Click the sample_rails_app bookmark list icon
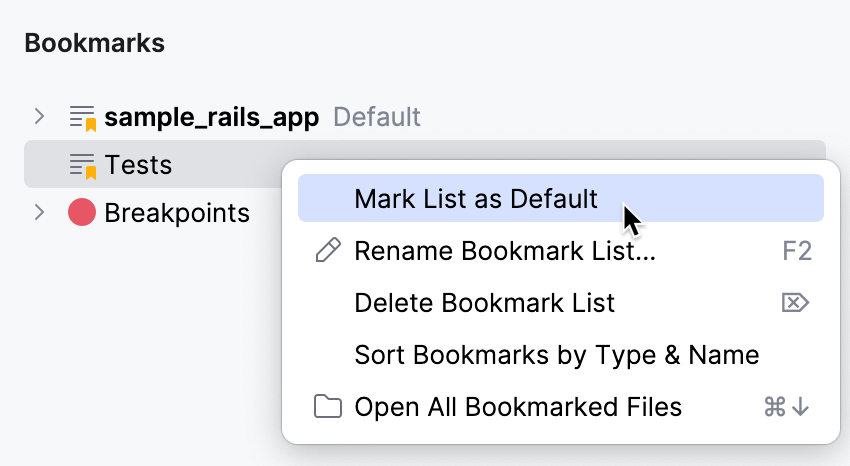Viewport: 850px width, 466px height. coord(82,118)
